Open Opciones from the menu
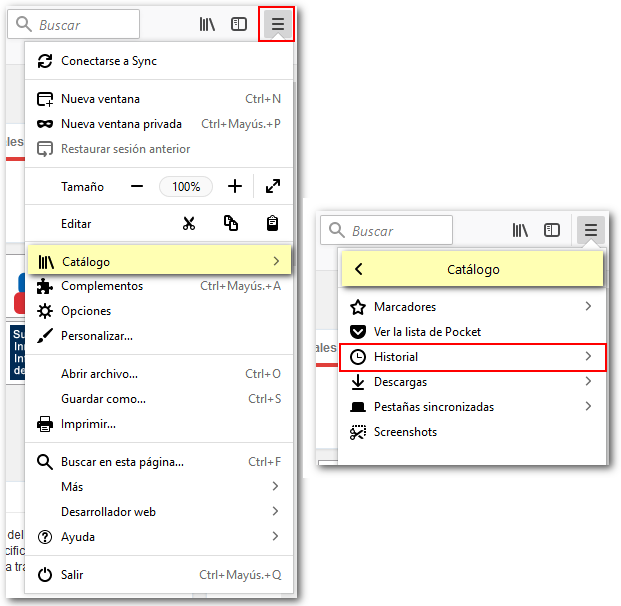Screen dimensions: 621x606 tap(86, 311)
